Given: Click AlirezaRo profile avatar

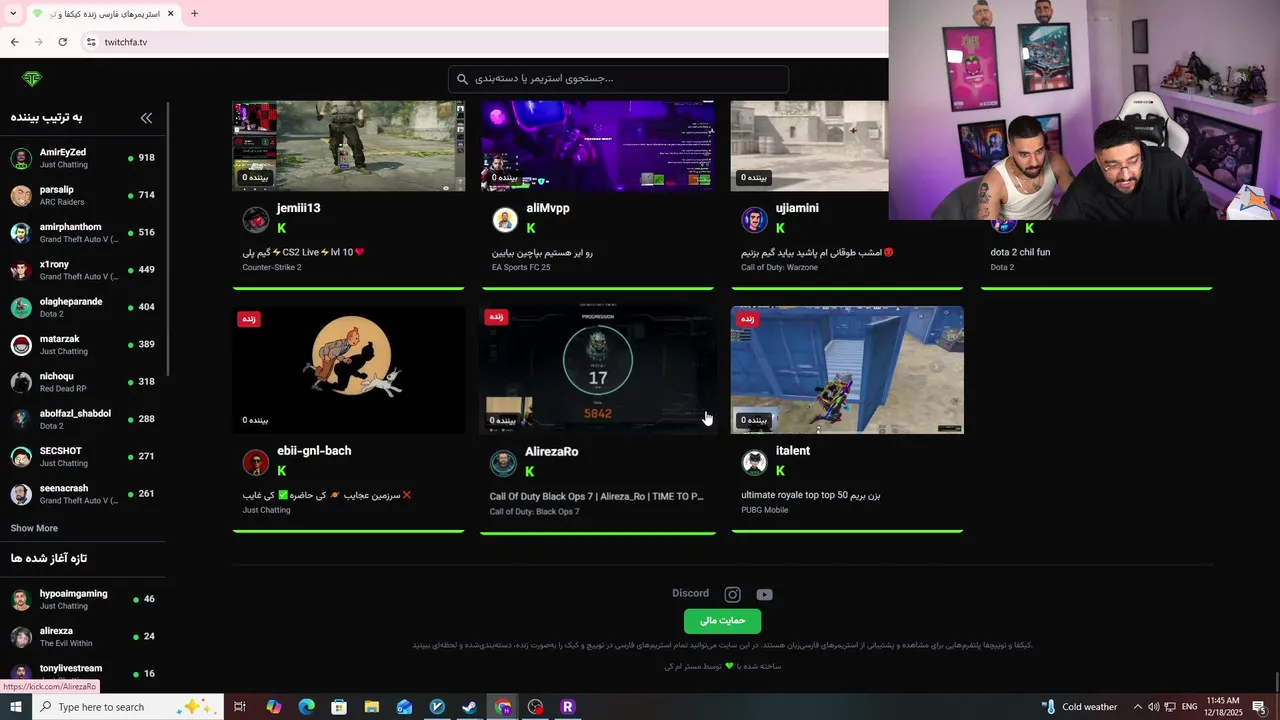Looking at the screenshot, I should point(503,463).
